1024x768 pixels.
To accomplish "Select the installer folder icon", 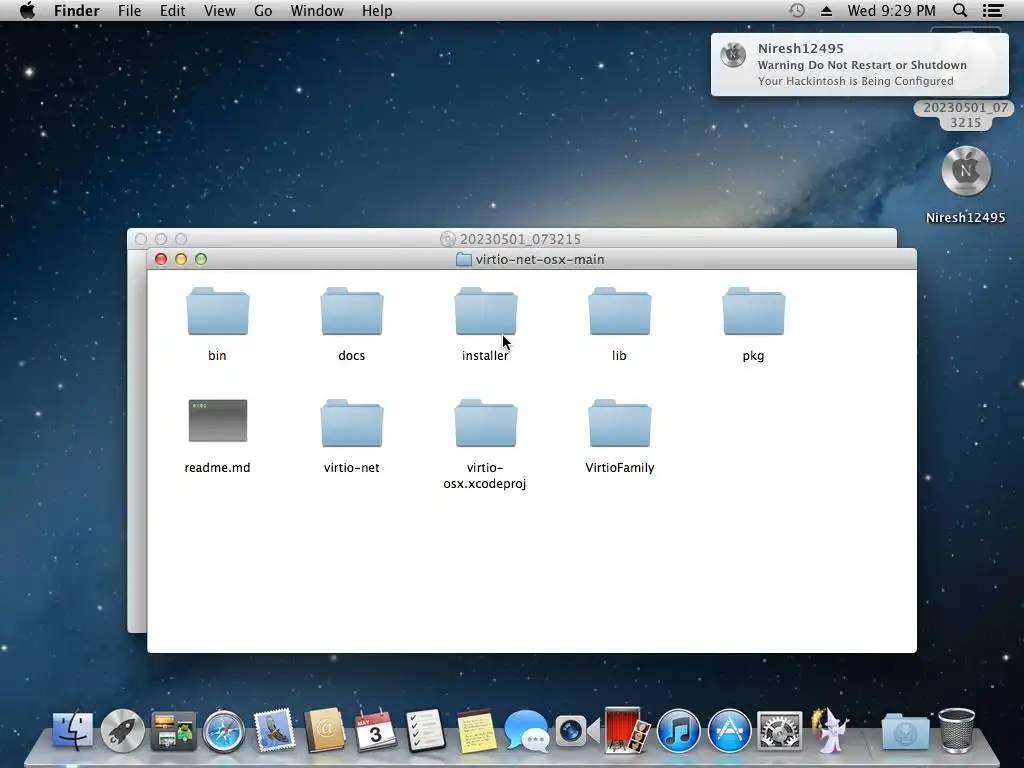I will pos(485,312).
